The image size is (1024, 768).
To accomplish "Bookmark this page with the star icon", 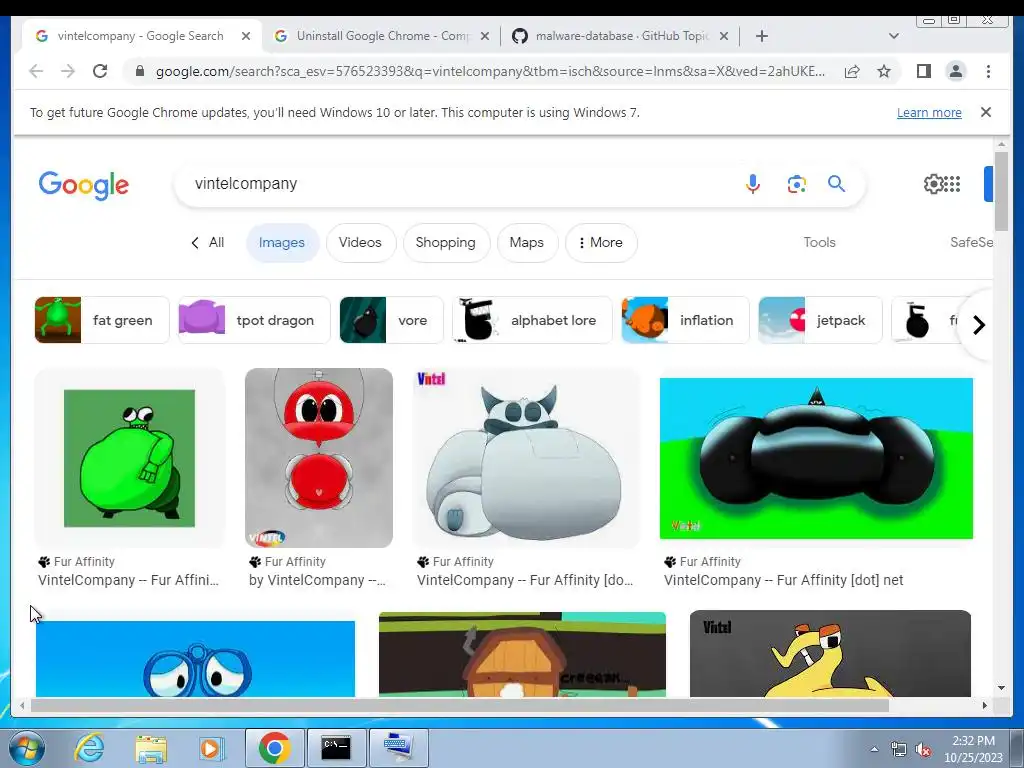I will tap(884, 71).
